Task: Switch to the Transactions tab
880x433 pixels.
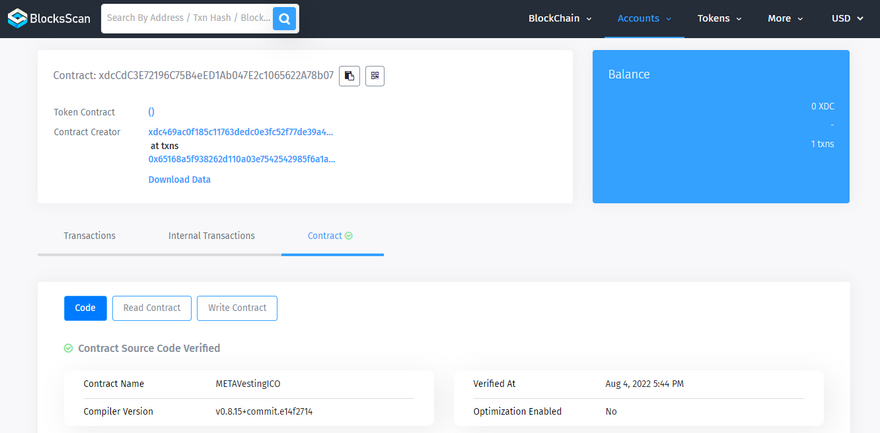Action: tap(89, 236)
